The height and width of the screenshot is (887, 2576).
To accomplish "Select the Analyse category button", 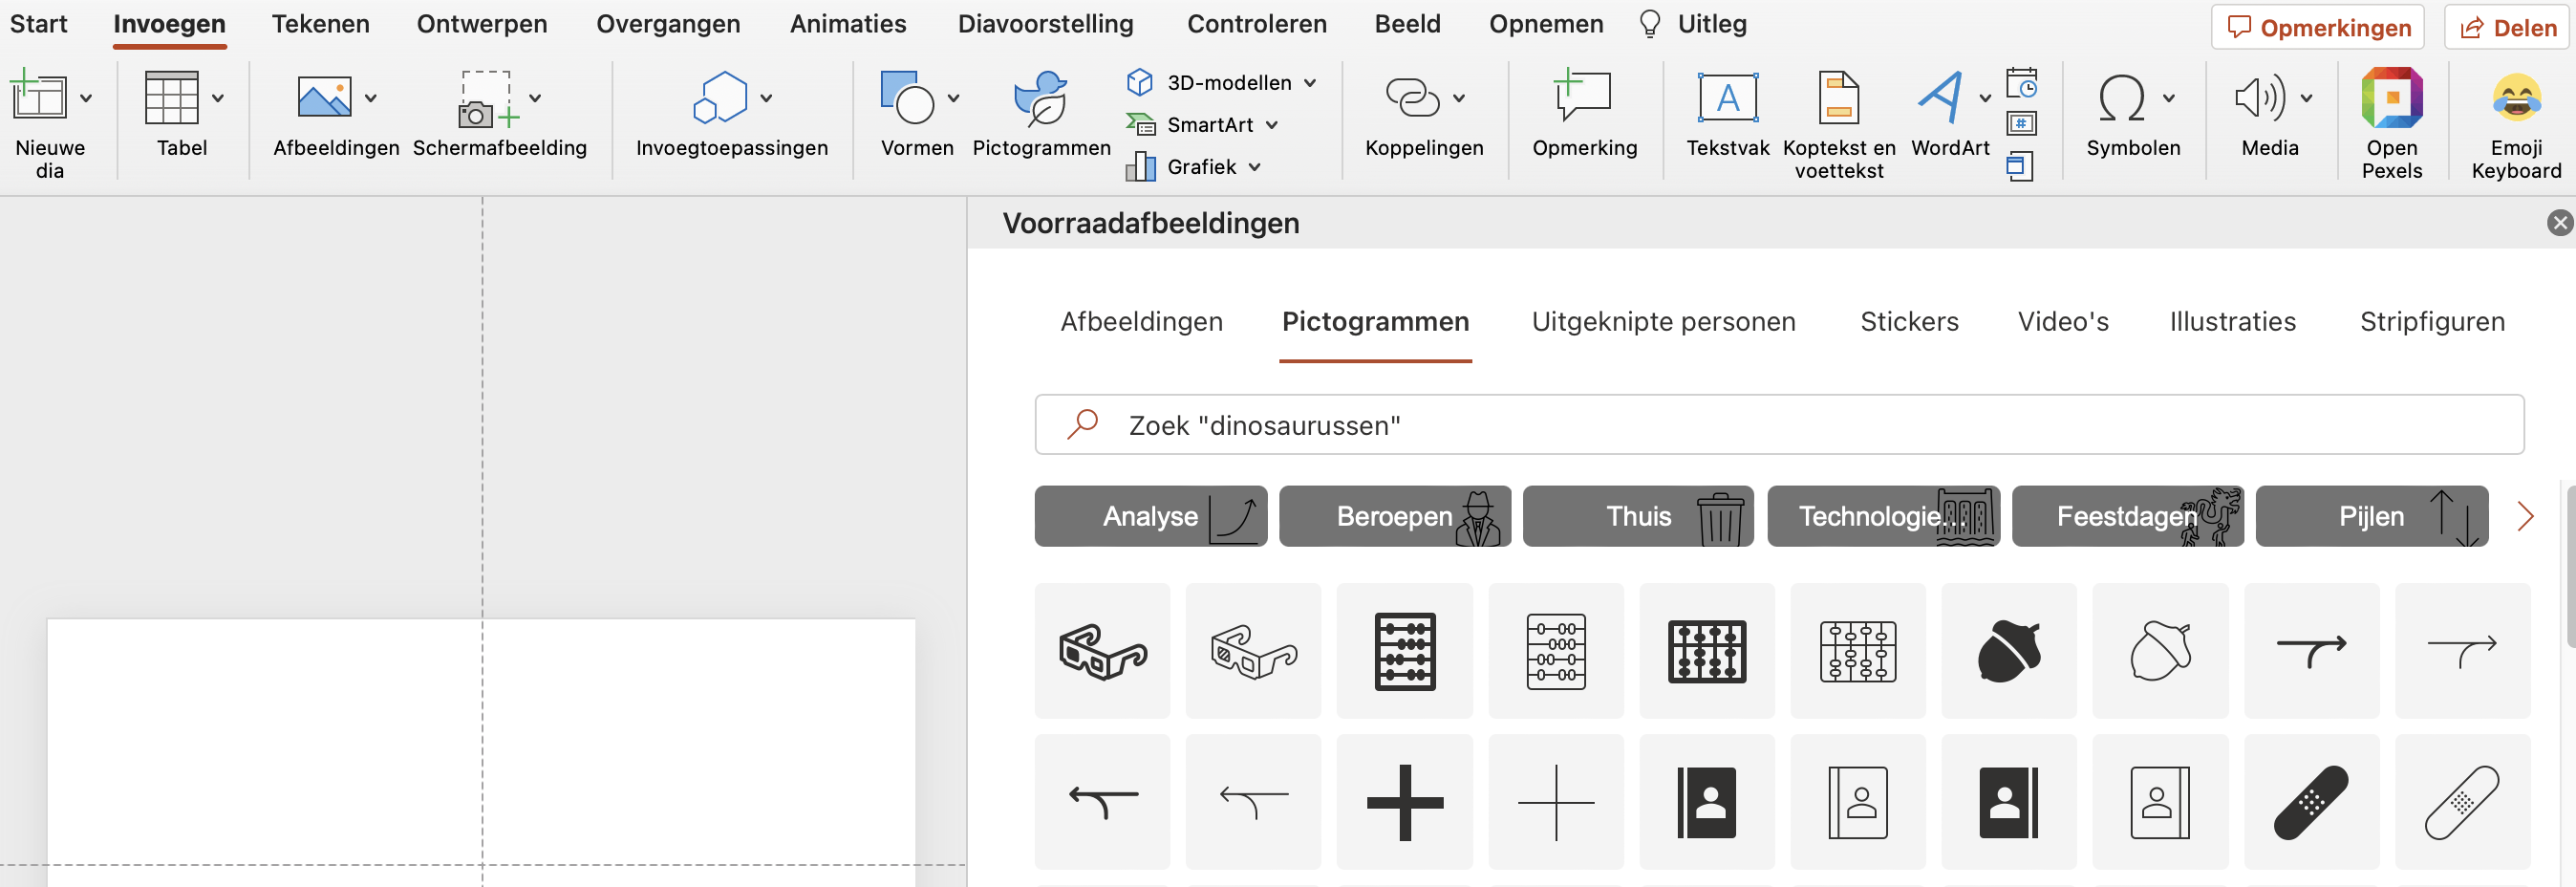I will [1150, 516].
